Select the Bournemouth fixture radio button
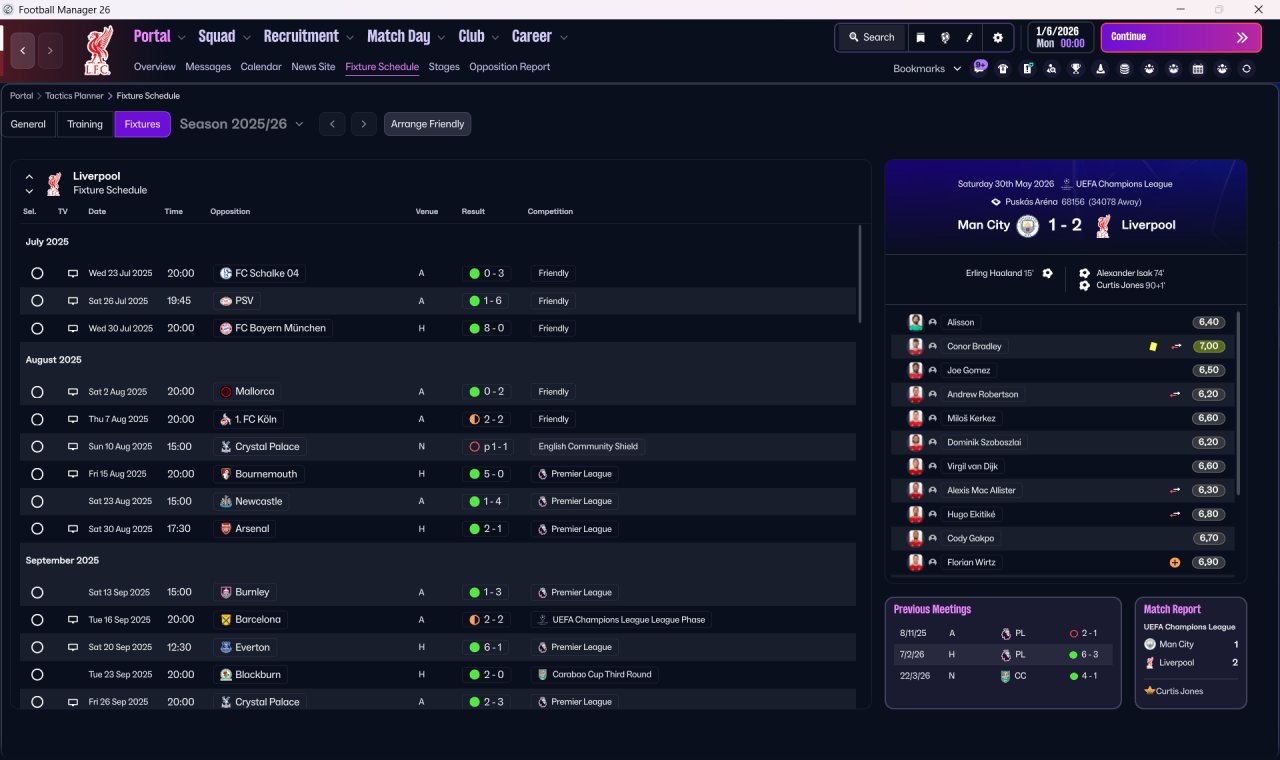Viewport: 1280px width, 760px height. [37, 474]
